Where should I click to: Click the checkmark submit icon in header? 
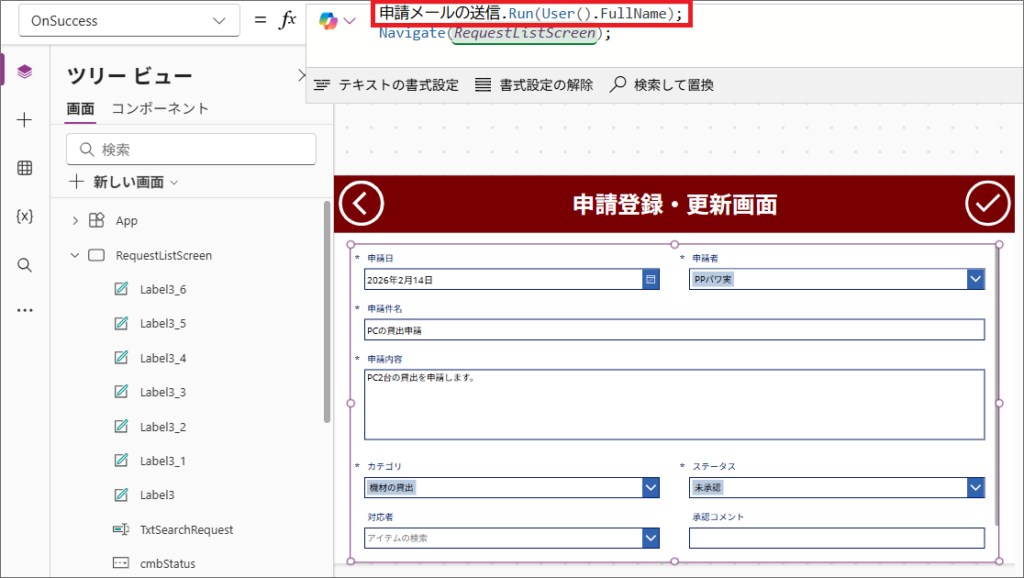point(987,203)
